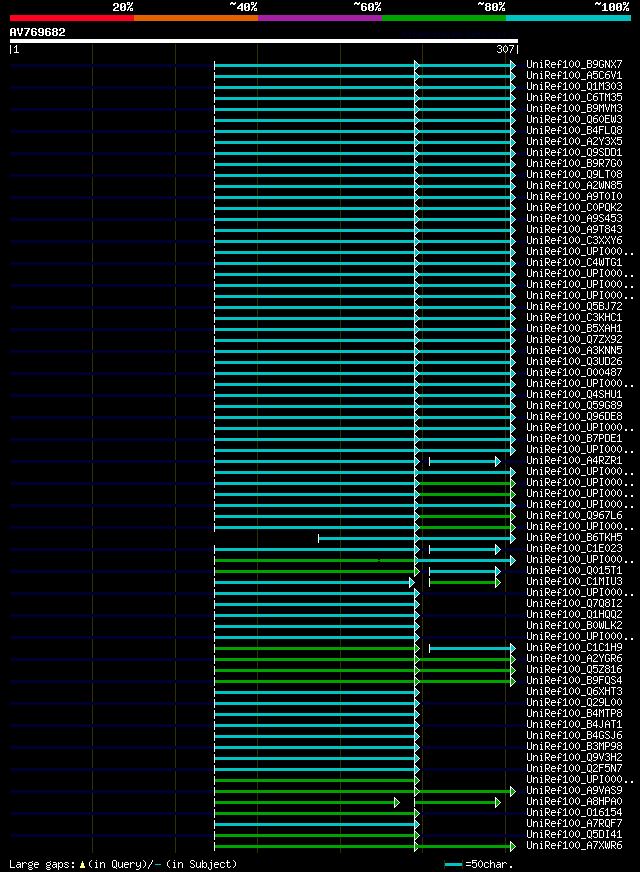Select the UniRef100_Q6XHT3 label
Screen dimensions: 640x872
574,692
